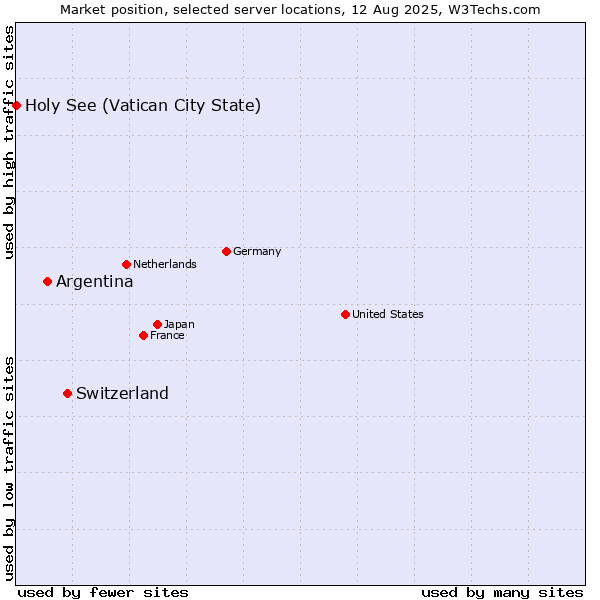The height and width of the screenshot is (600, 600).
Task: Click the chart title mentioning W3Techs.com
Action: pos(300,10)
